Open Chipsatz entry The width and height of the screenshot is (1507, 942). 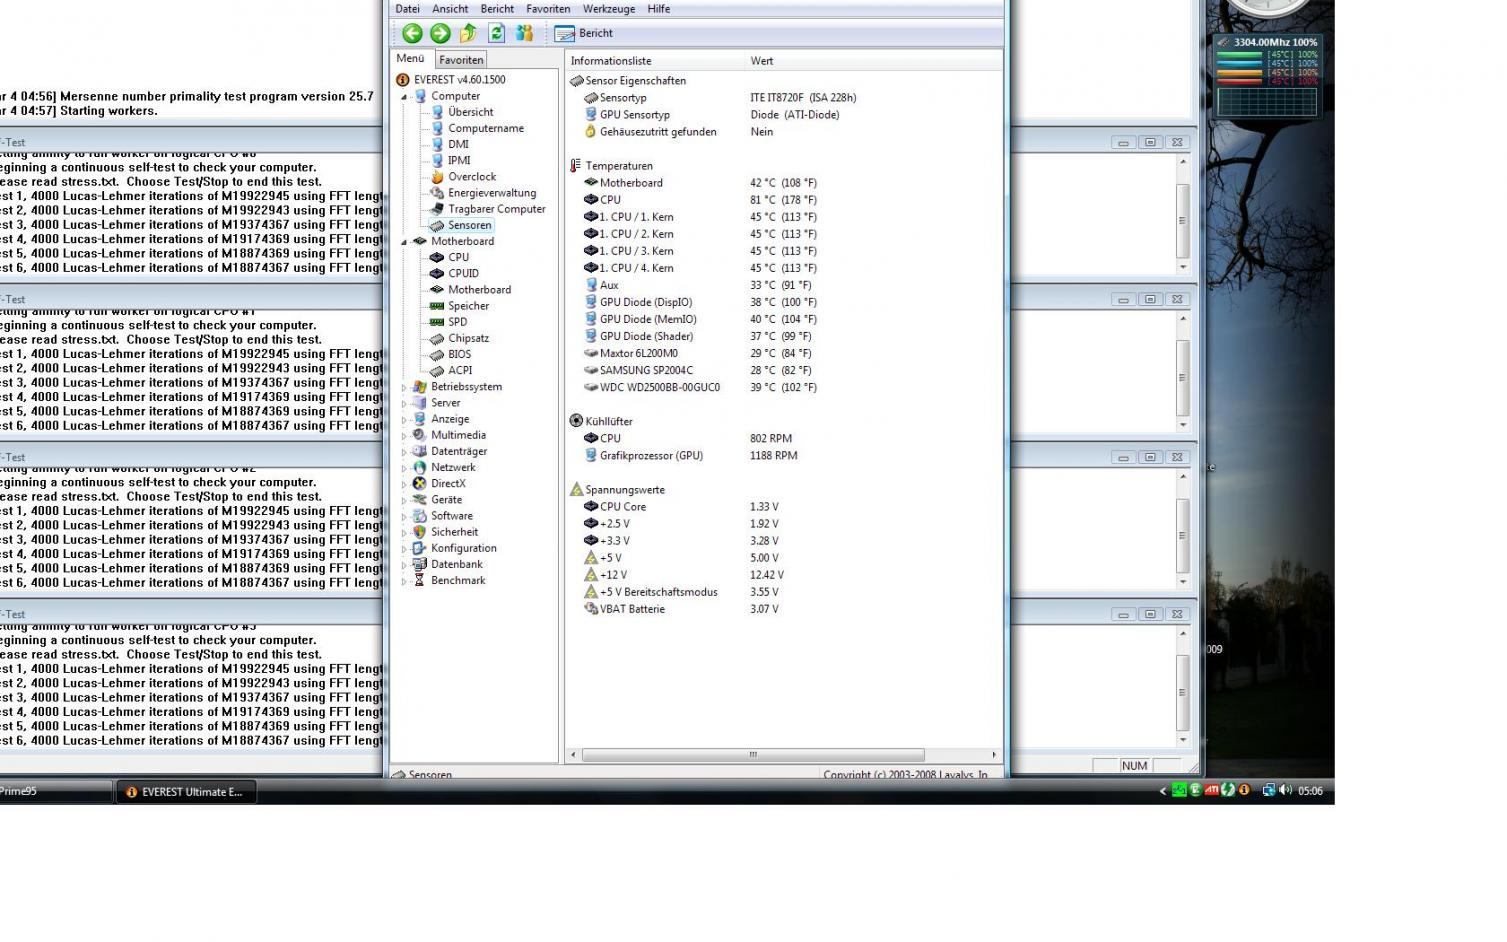468,338
